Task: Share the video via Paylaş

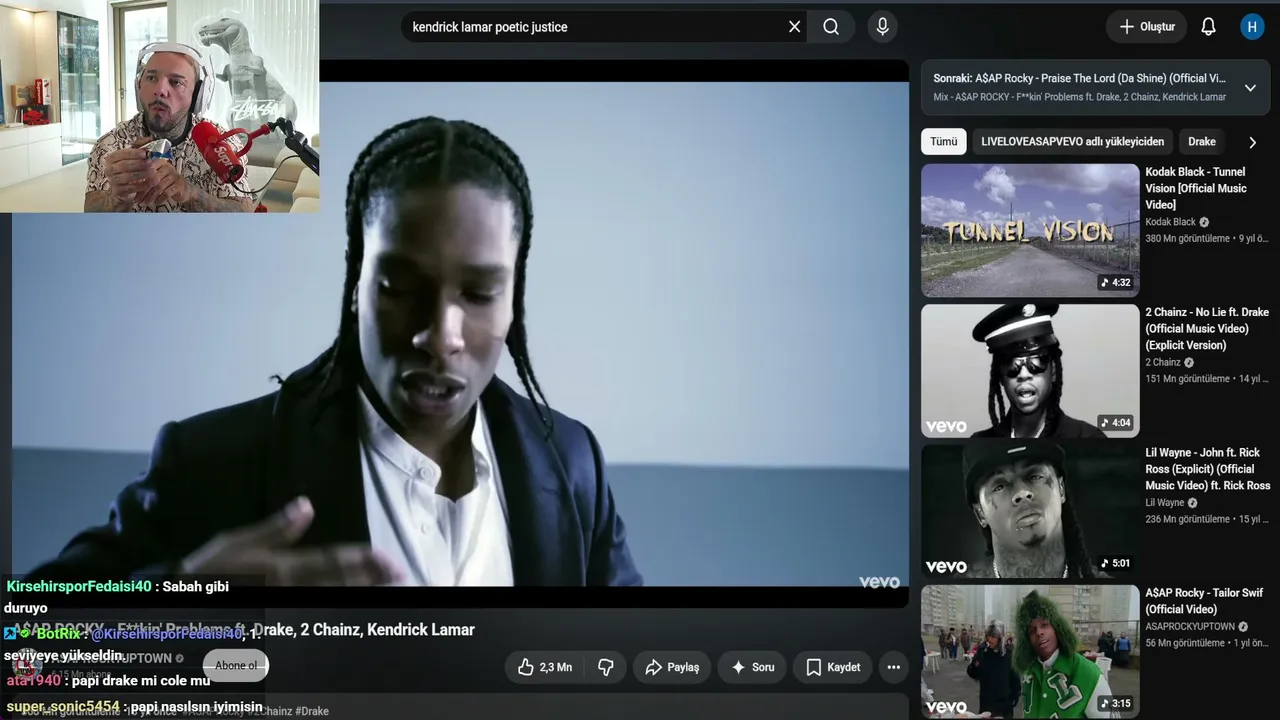Action: [x=672, y=667]
